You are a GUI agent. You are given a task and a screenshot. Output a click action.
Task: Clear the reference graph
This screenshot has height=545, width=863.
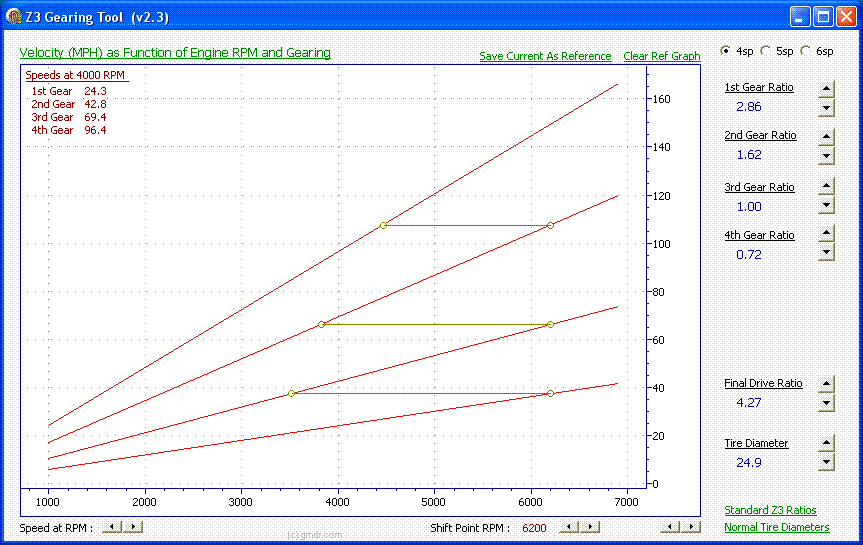[x=661, y=56]
